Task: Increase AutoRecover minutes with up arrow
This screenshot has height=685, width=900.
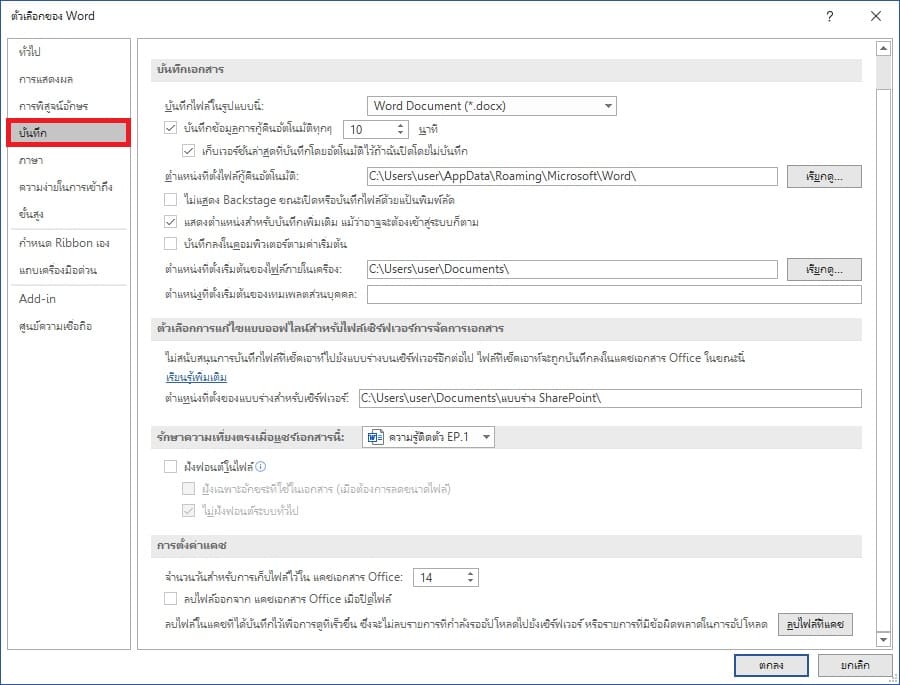Action: coord(401,125)
